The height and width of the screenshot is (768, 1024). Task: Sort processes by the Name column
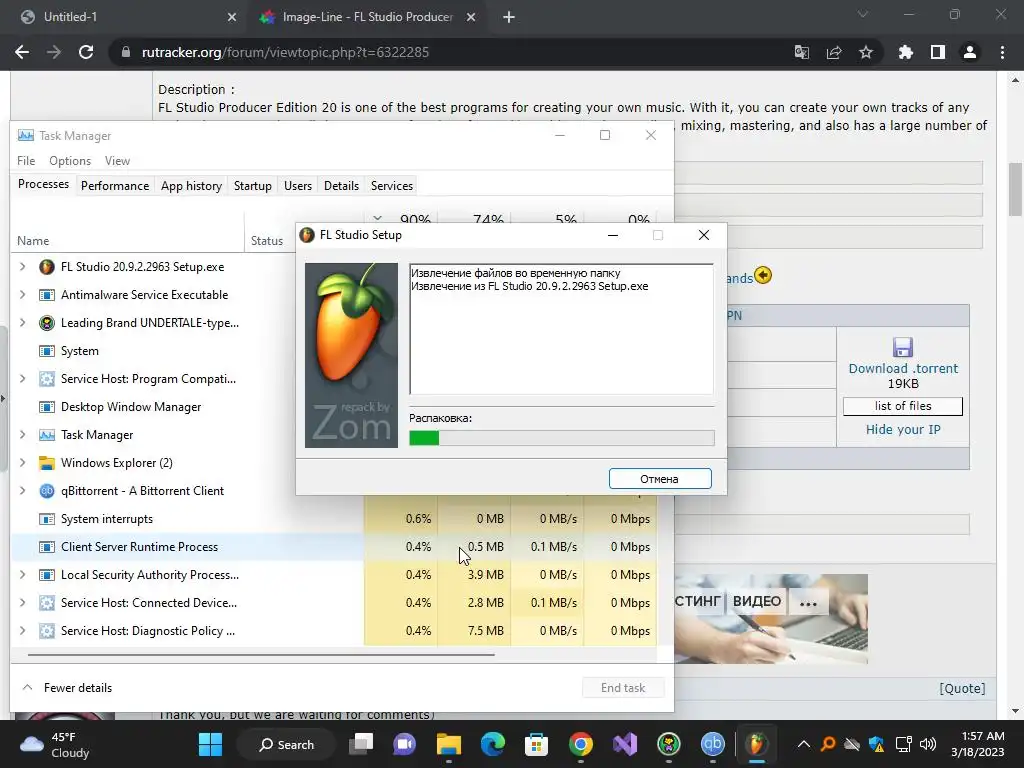pos(33,240)
